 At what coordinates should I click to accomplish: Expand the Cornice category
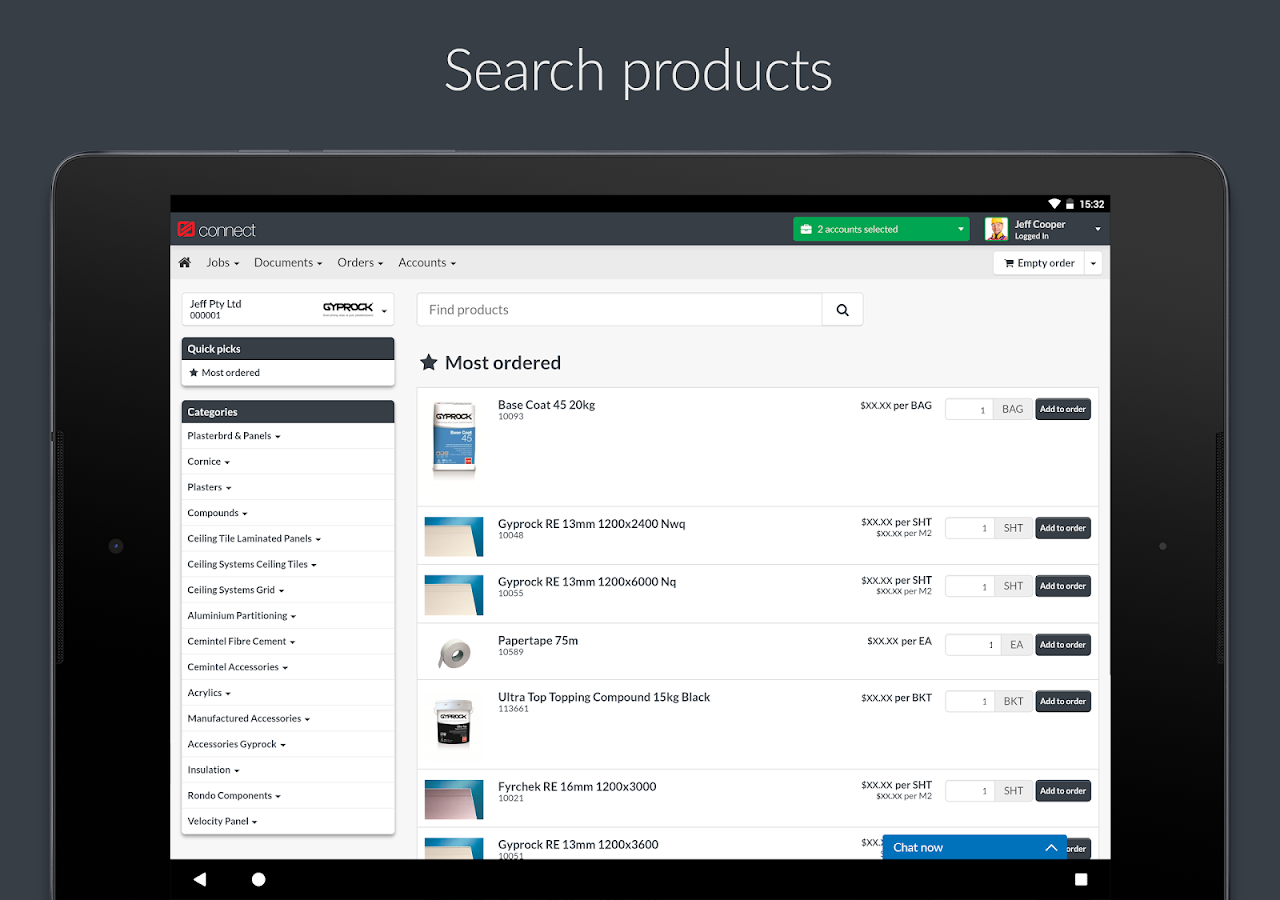click(x=288, y=462)
